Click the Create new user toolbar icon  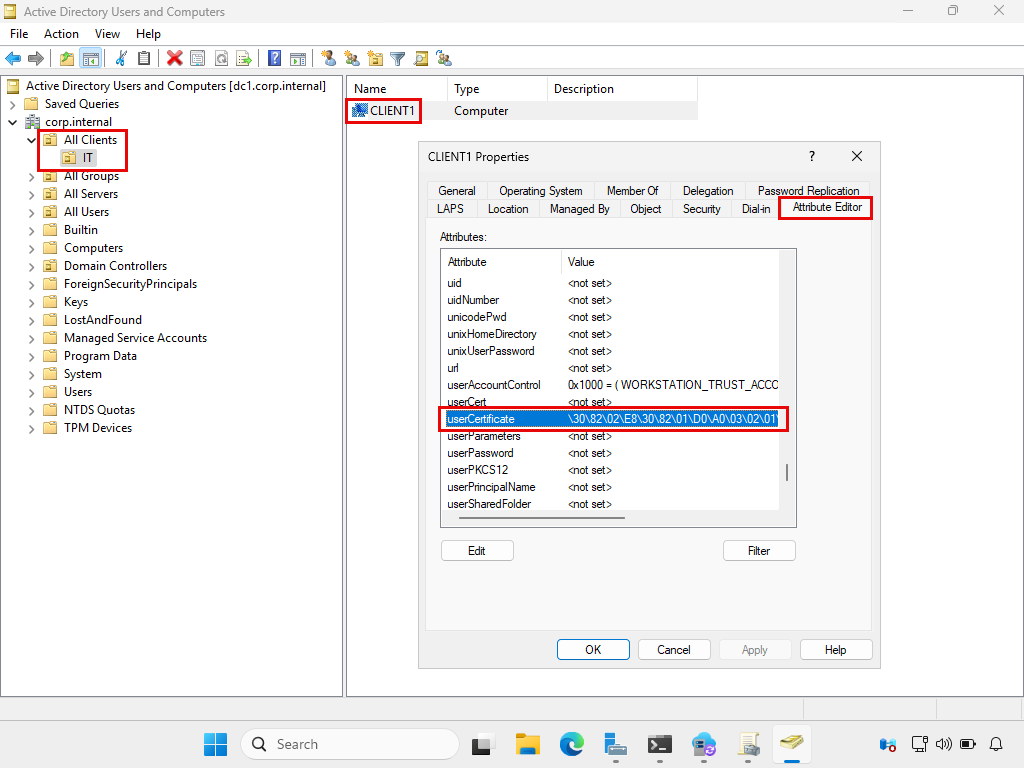(328, 59)
